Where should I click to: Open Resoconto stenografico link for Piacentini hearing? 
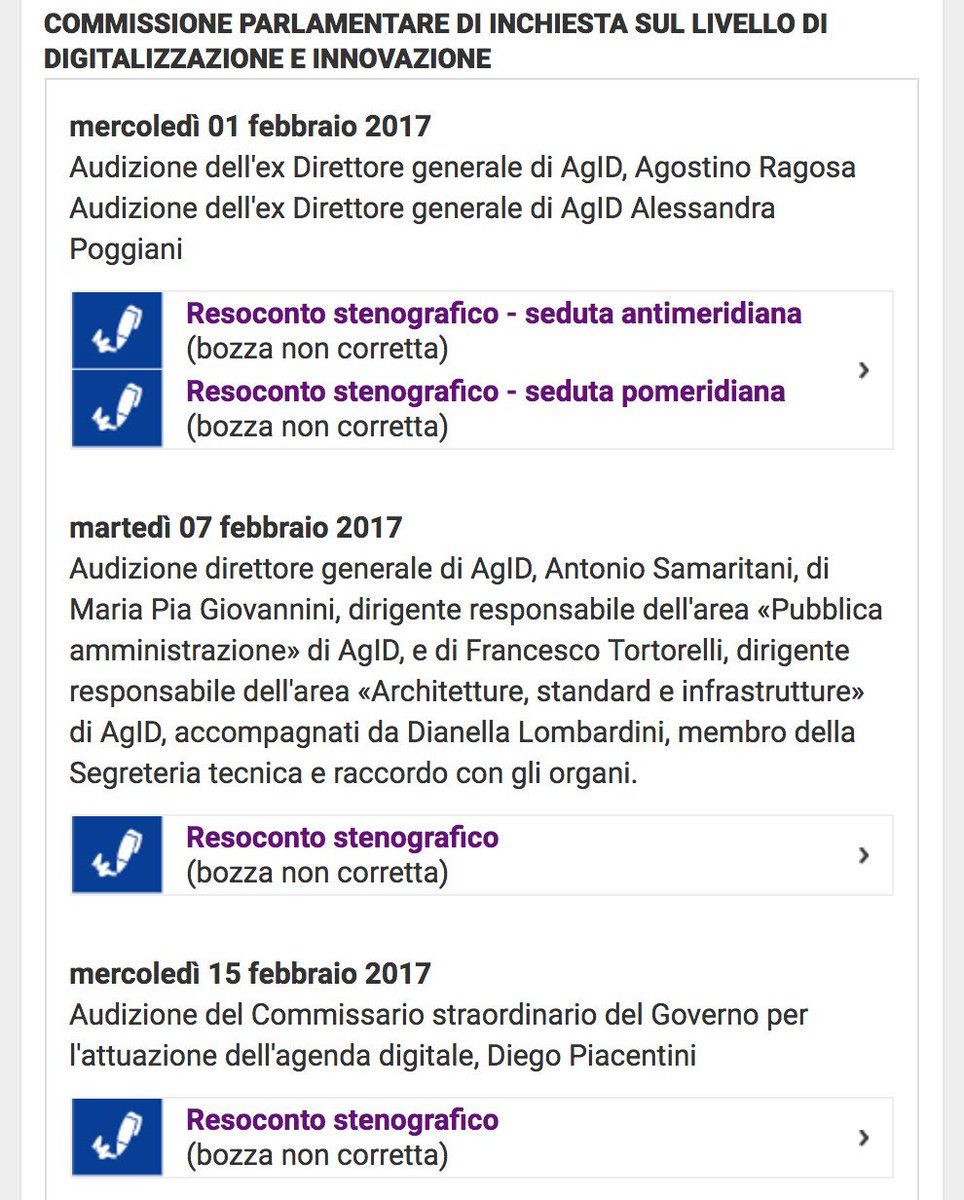342,1119
